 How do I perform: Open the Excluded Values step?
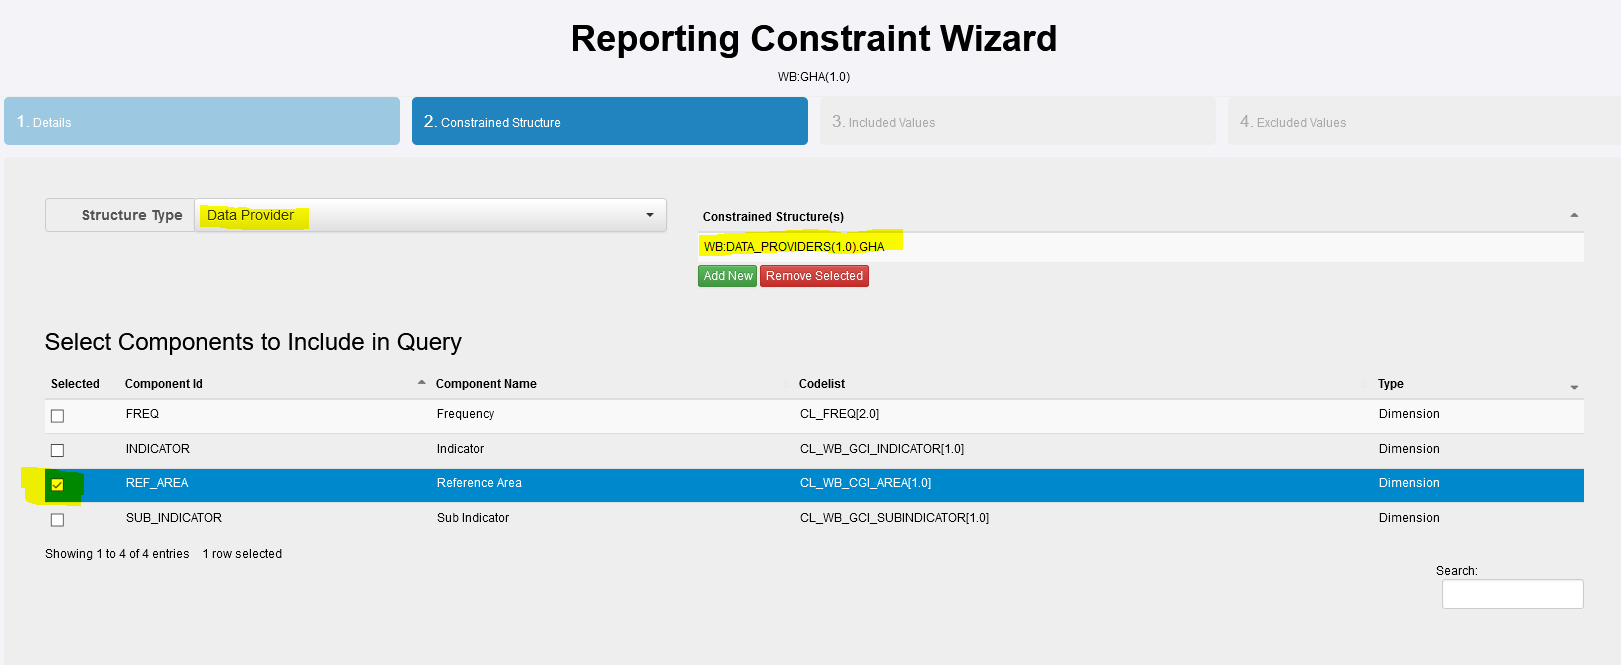[1423, 122]
